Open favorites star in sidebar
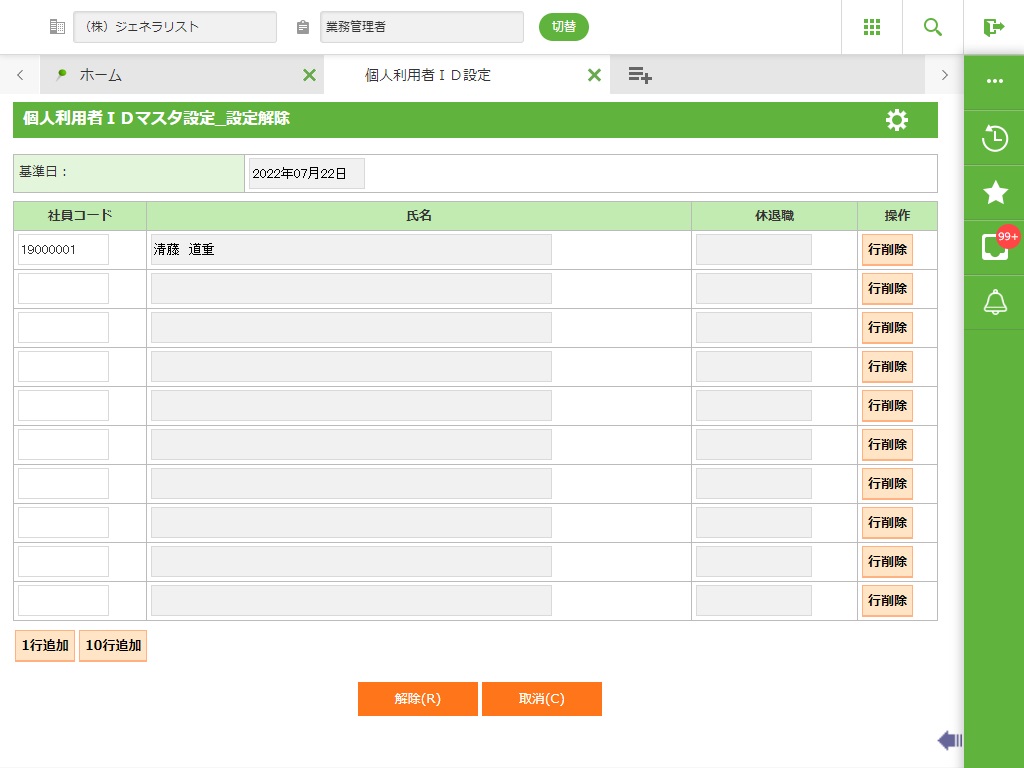Image resolution: width=1024 pixels, height=768 pixels. [x=995, y=193]
